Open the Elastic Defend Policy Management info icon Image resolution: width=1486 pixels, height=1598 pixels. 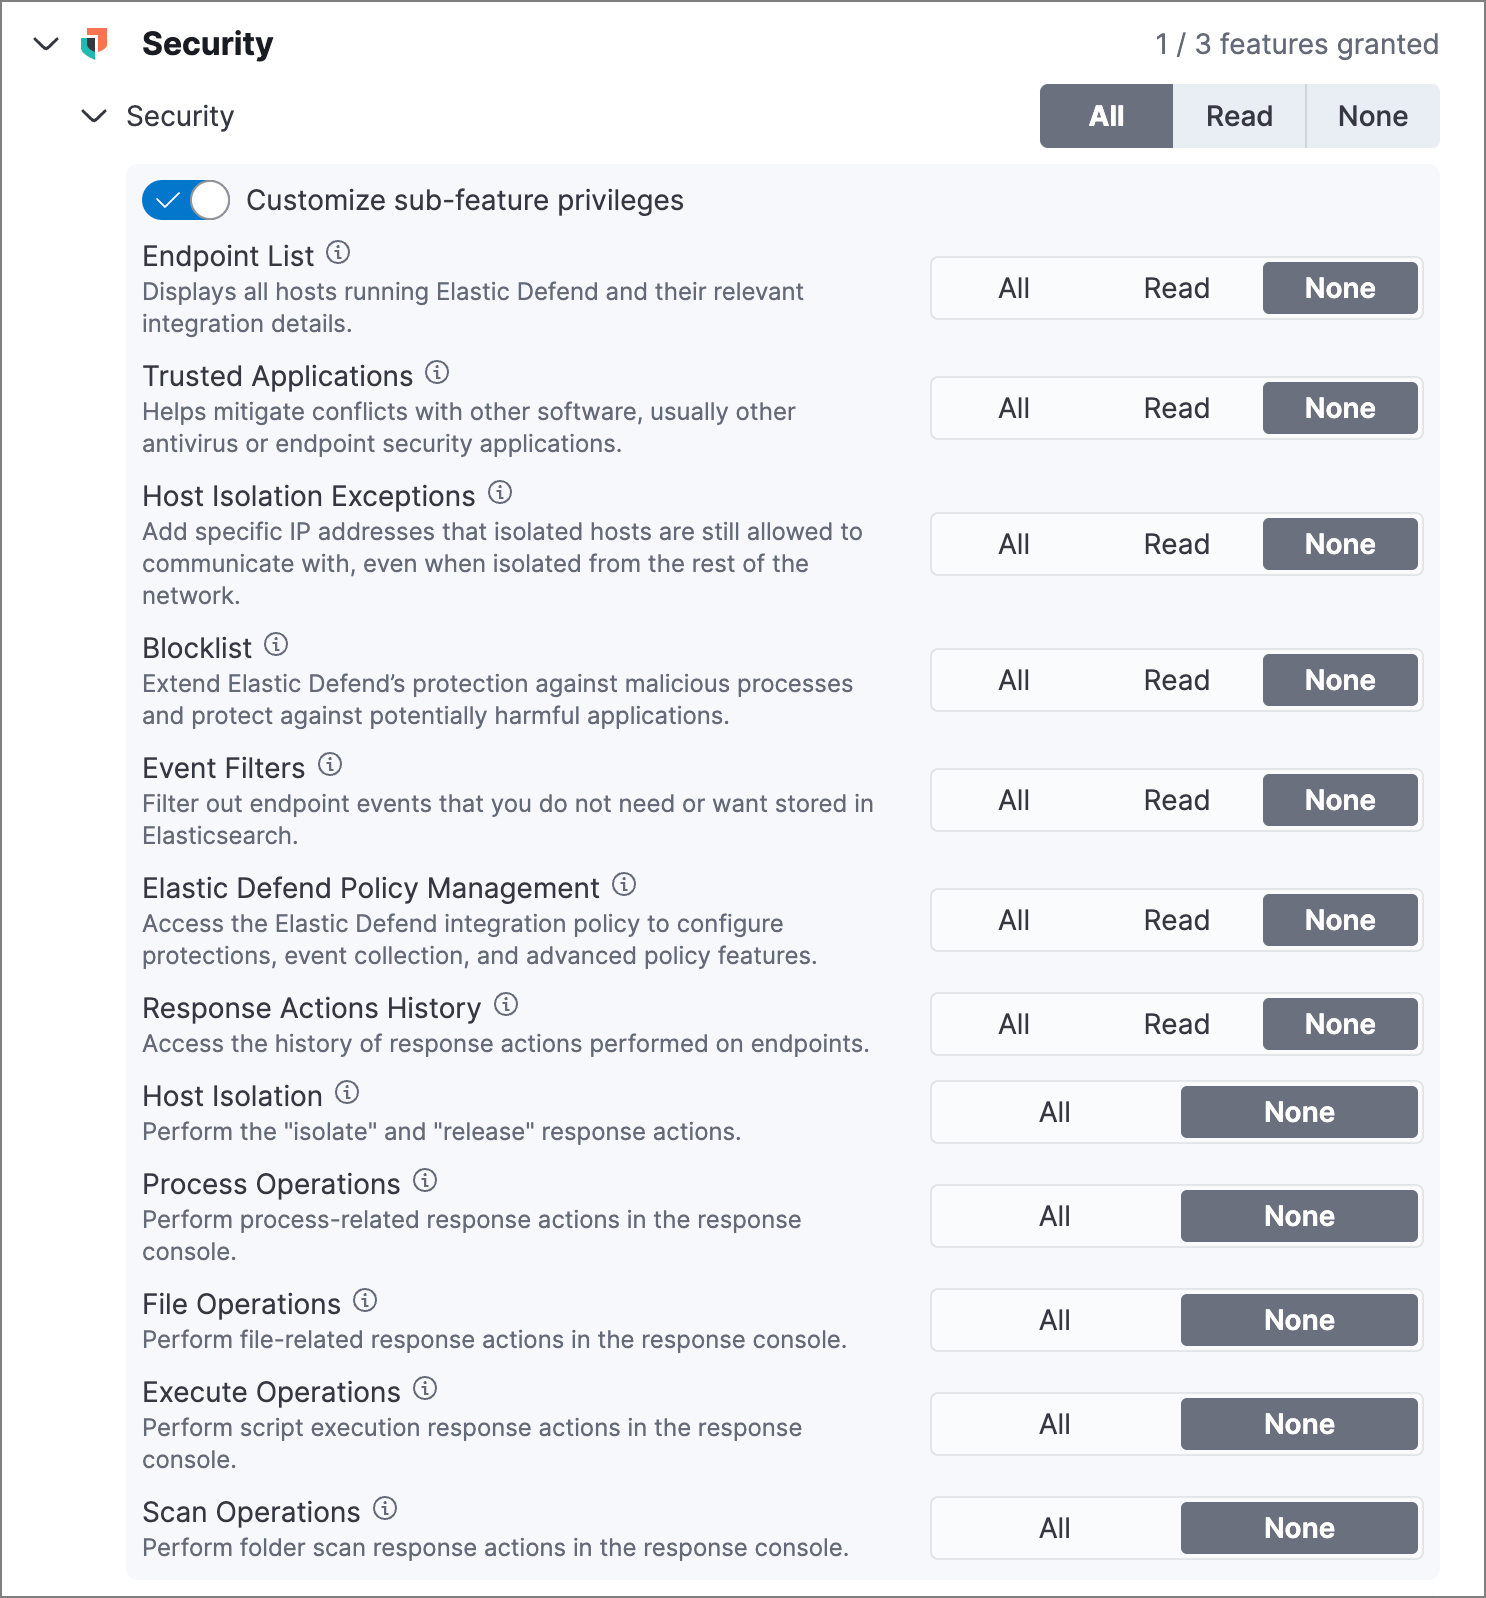625,884
